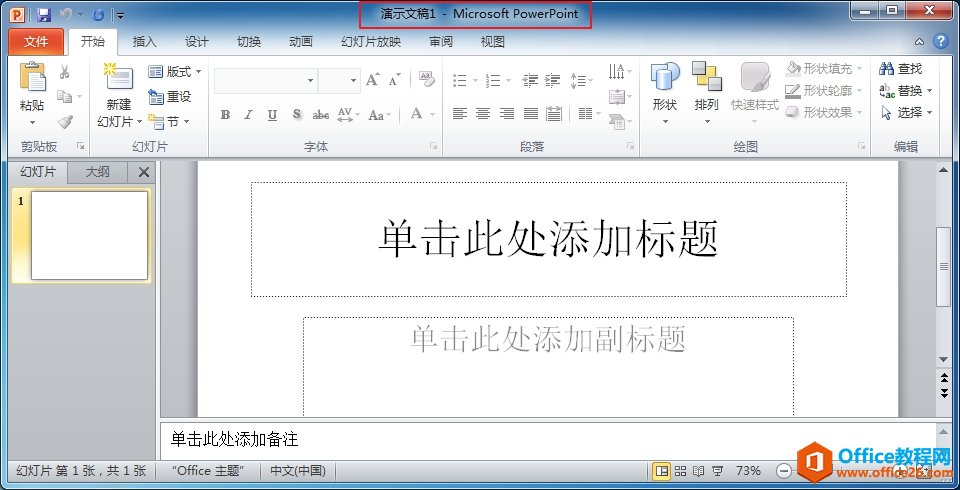Click the Decrease List Level icon
This screenshot has width=960, height=490.
pyautogui.click(x=530, y=80)
